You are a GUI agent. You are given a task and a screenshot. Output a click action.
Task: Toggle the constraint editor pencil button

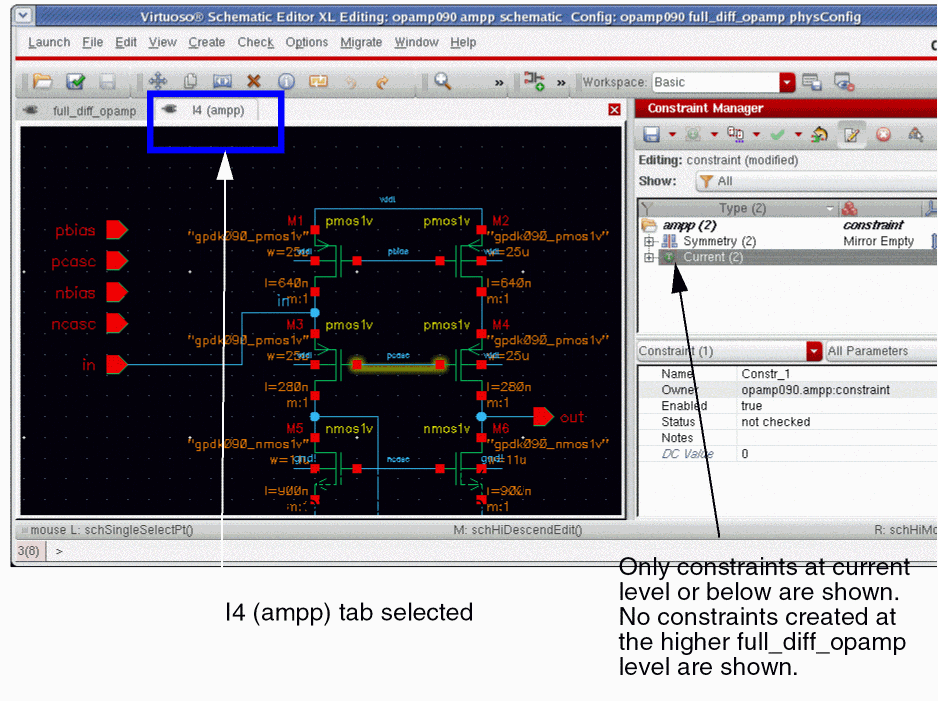pos(852,134)
